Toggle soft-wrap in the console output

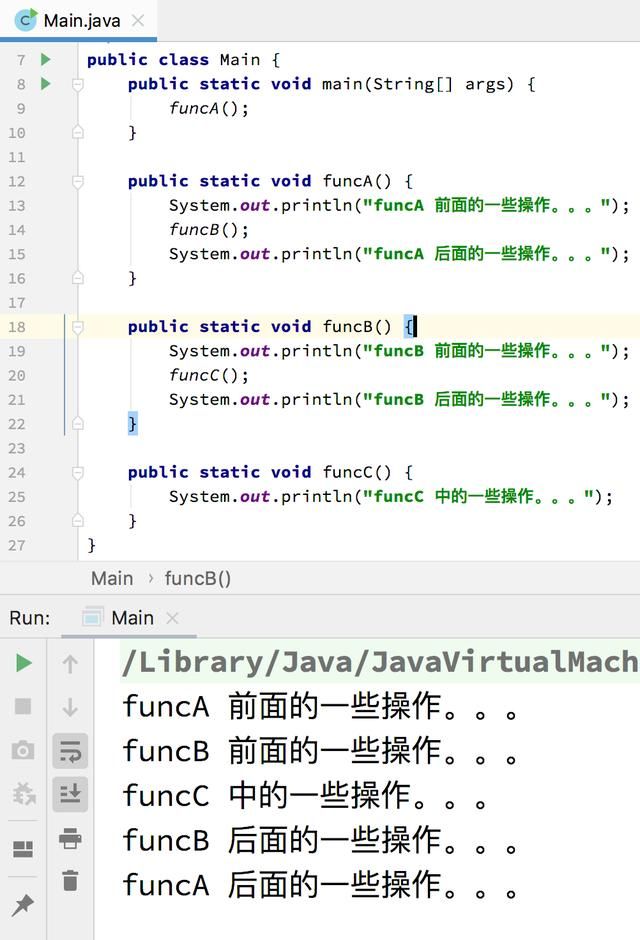[70, 751]
